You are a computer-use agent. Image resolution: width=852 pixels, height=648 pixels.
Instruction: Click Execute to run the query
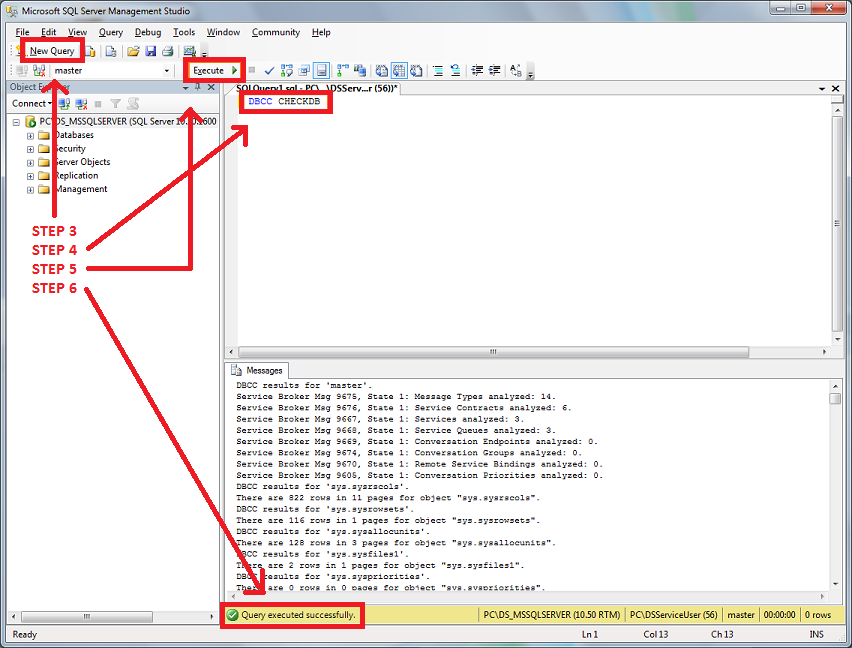coord(214,71)
